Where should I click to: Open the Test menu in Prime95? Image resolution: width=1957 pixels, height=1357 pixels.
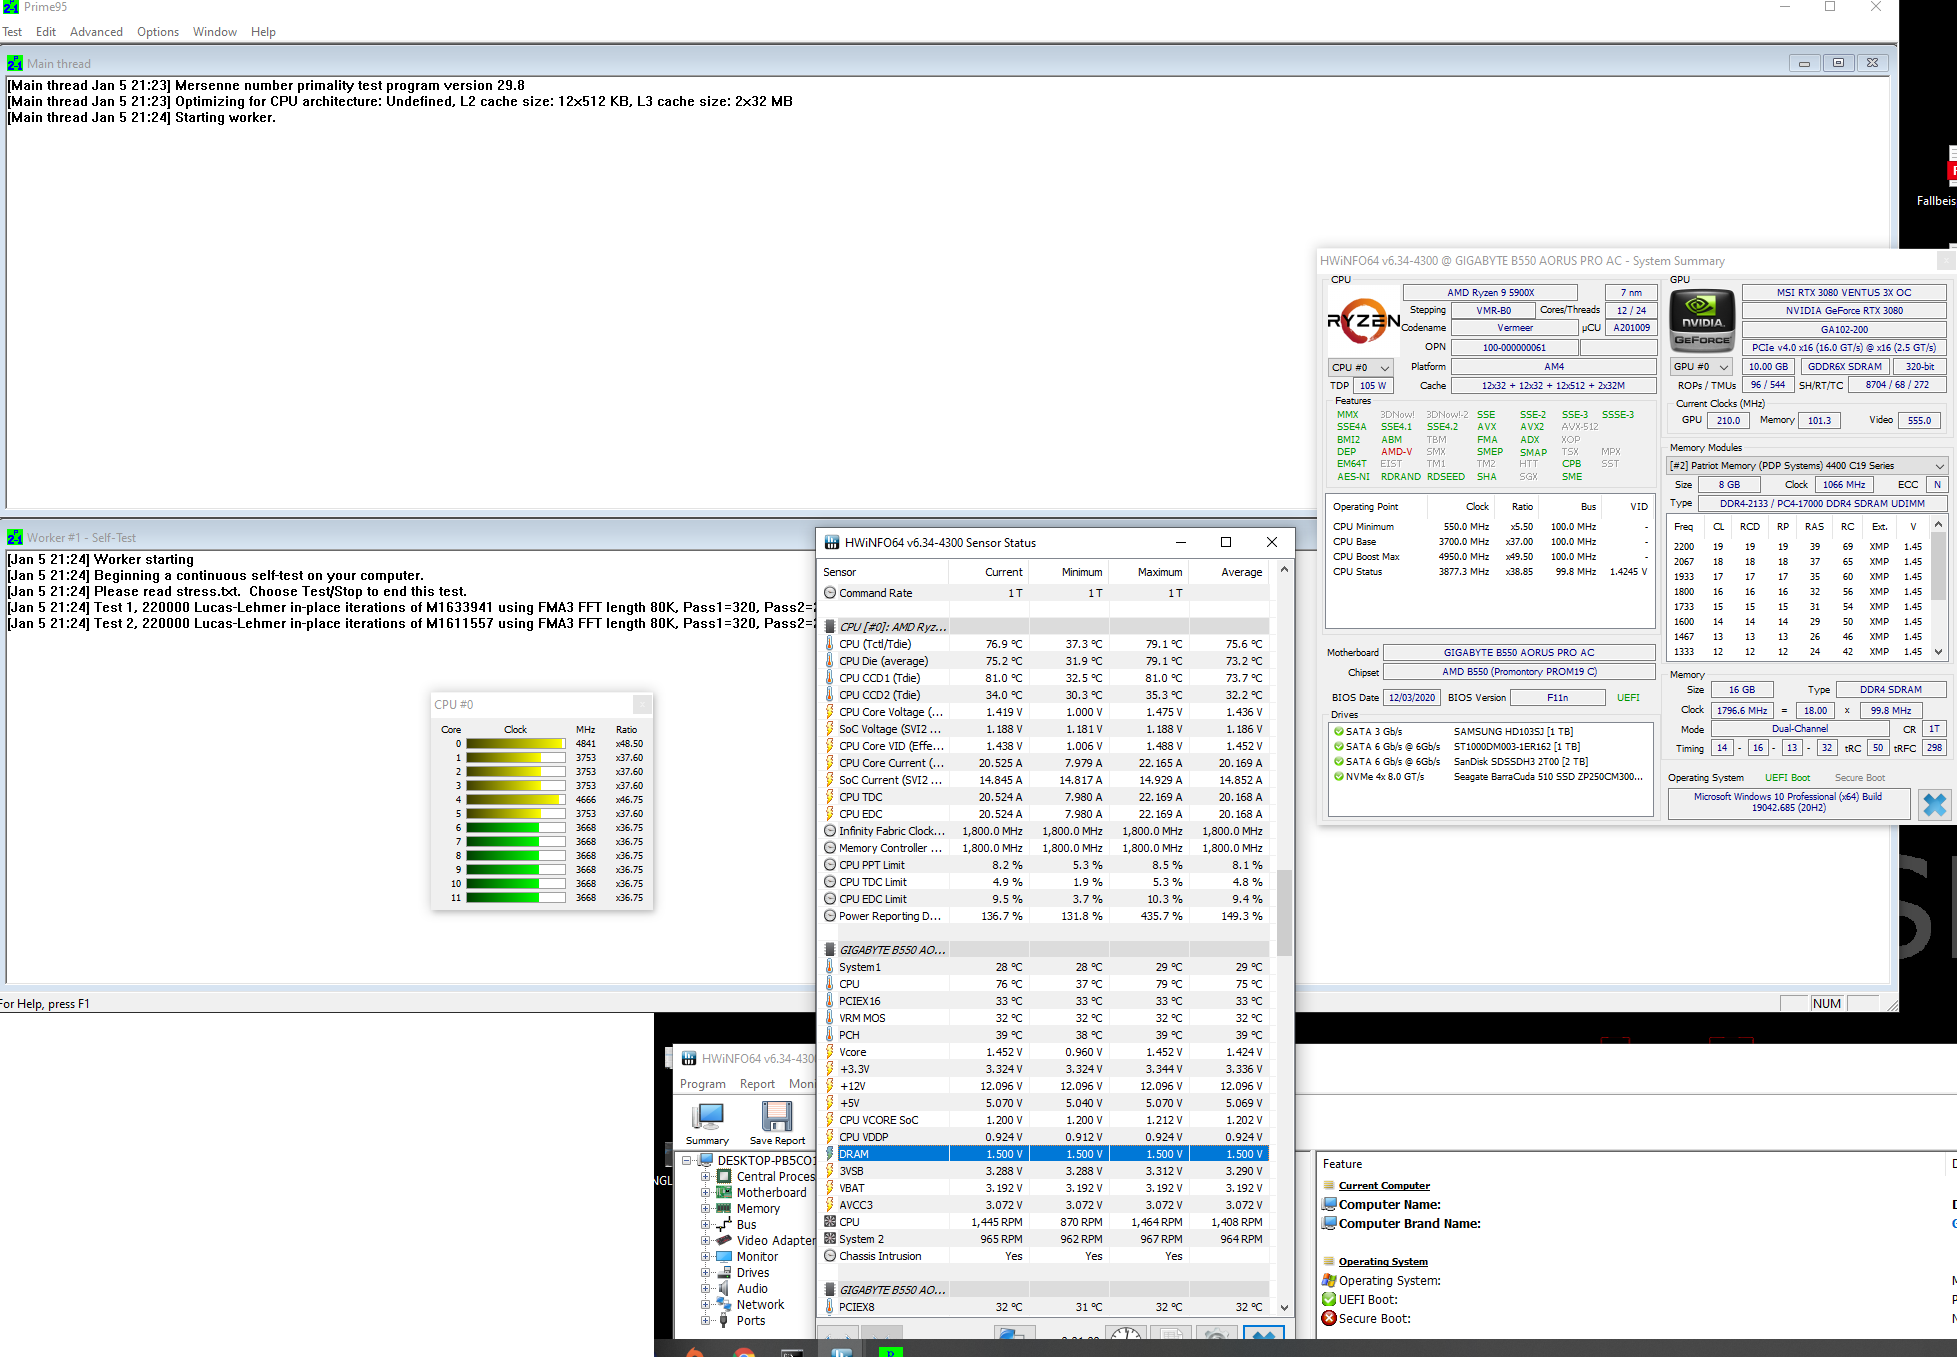click(x=12, y=32)
